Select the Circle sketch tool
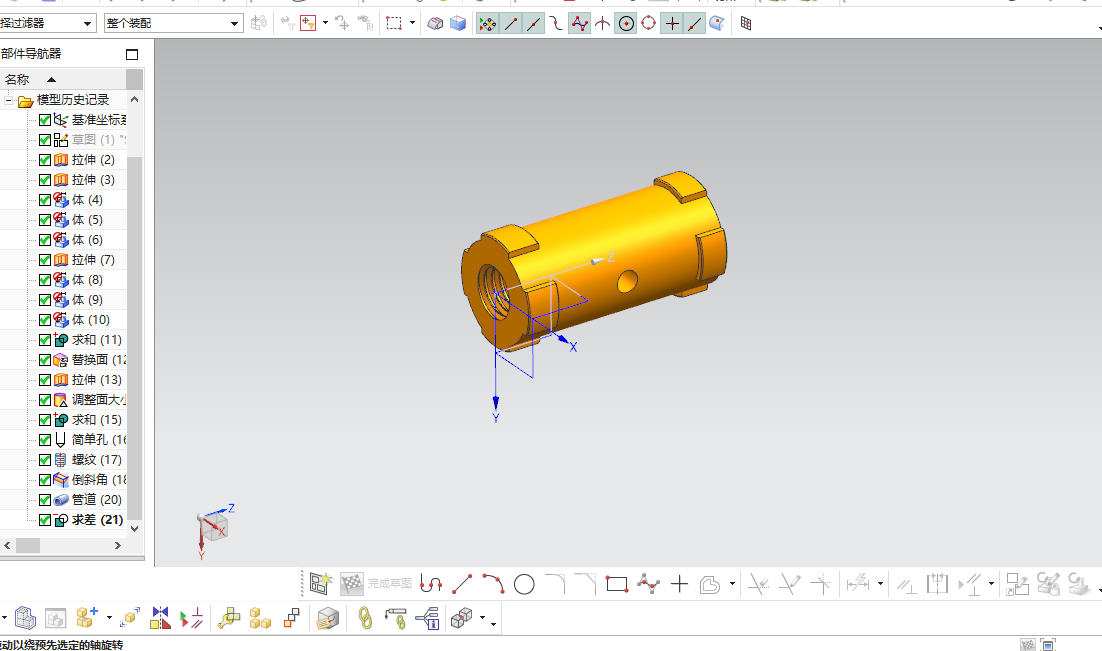 coord(524,584)
